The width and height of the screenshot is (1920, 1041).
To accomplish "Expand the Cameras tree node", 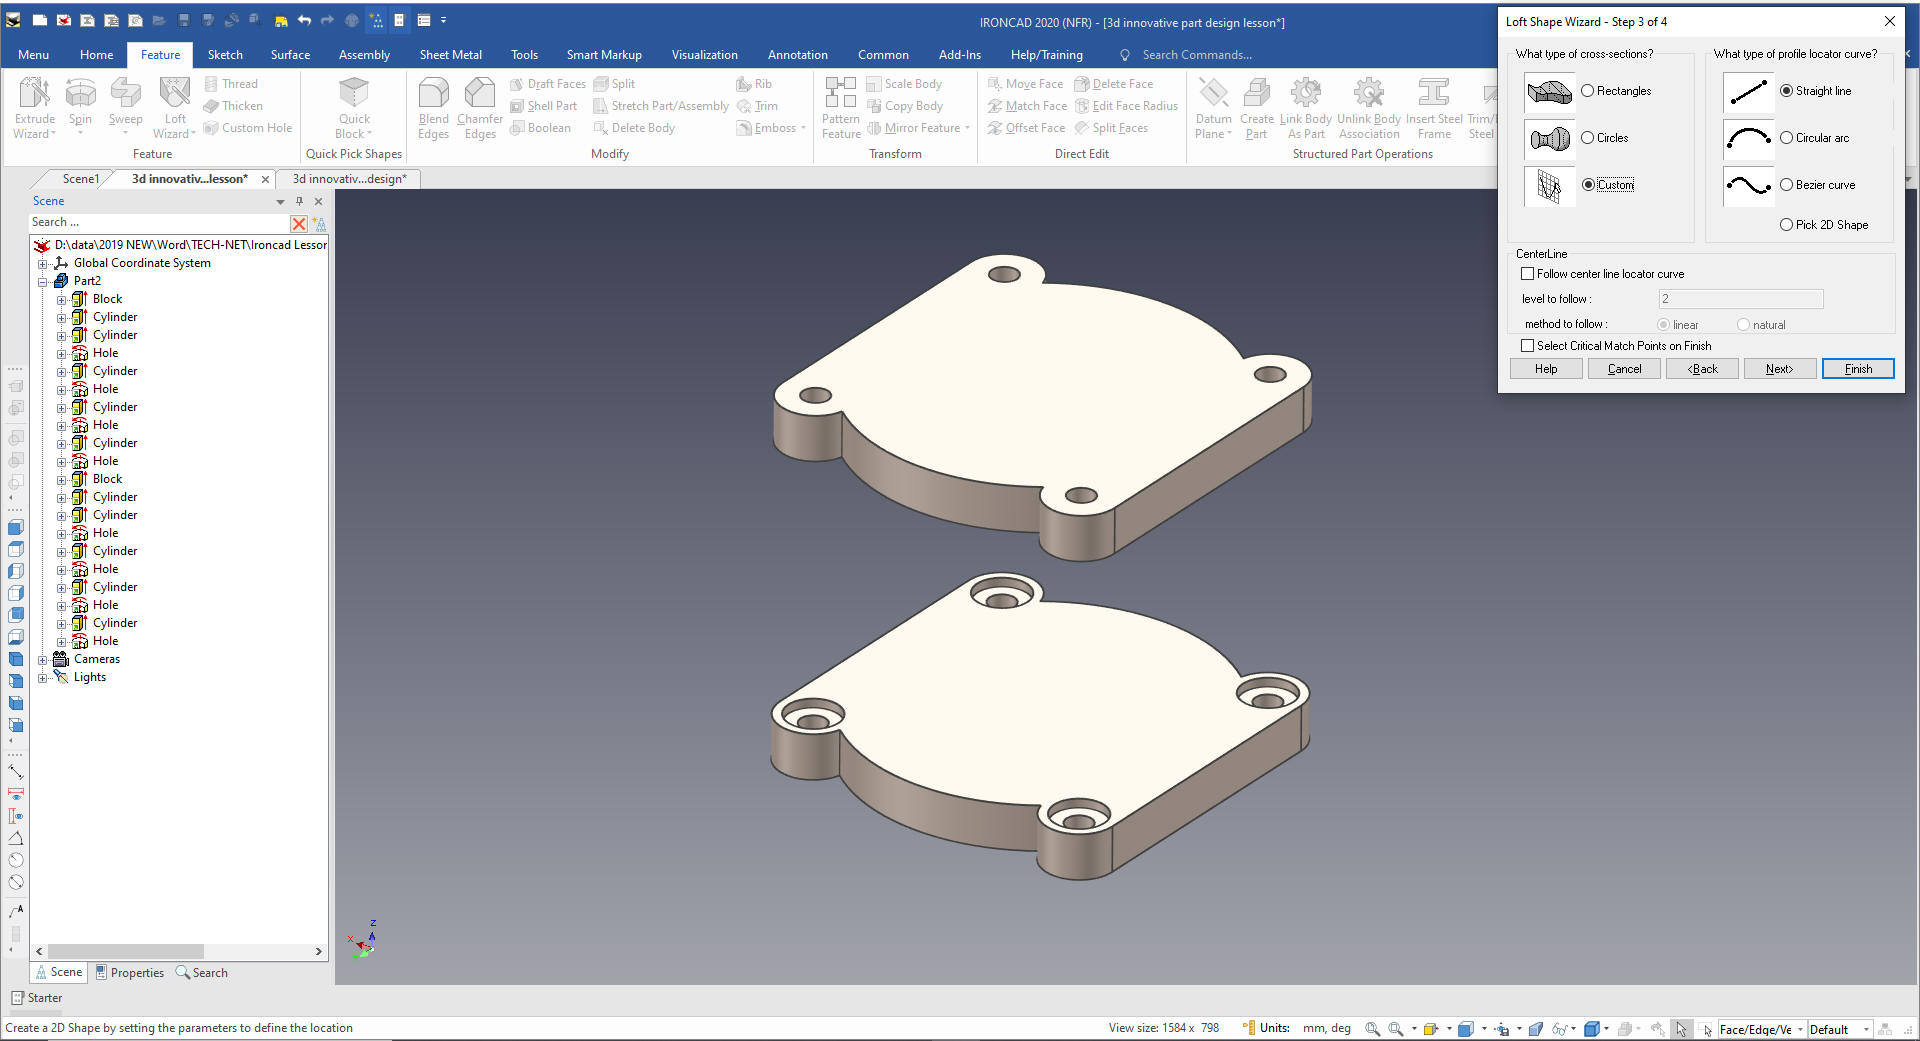I will [x=43, y=660].
